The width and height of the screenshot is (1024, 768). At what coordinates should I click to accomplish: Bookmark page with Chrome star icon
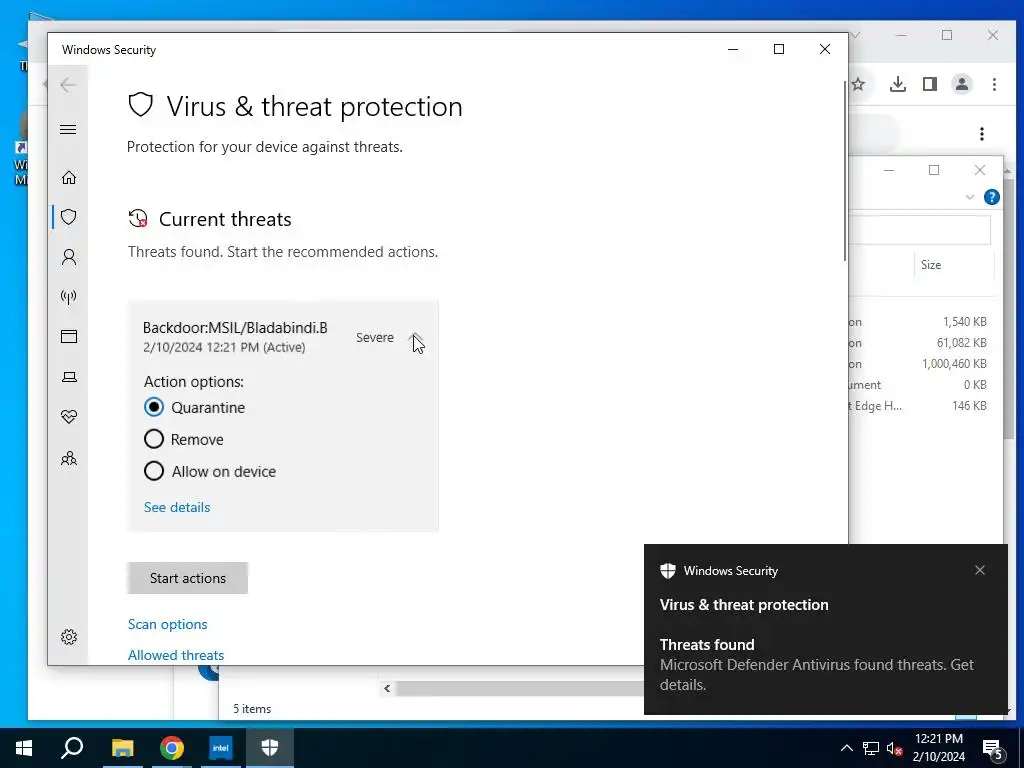(x=859, y=84)
